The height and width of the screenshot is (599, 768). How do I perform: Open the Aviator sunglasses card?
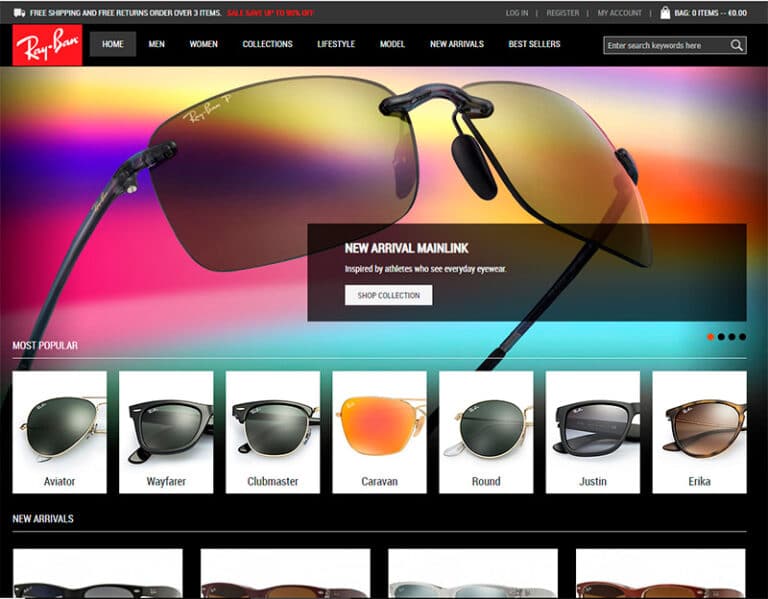coord(59,432)
